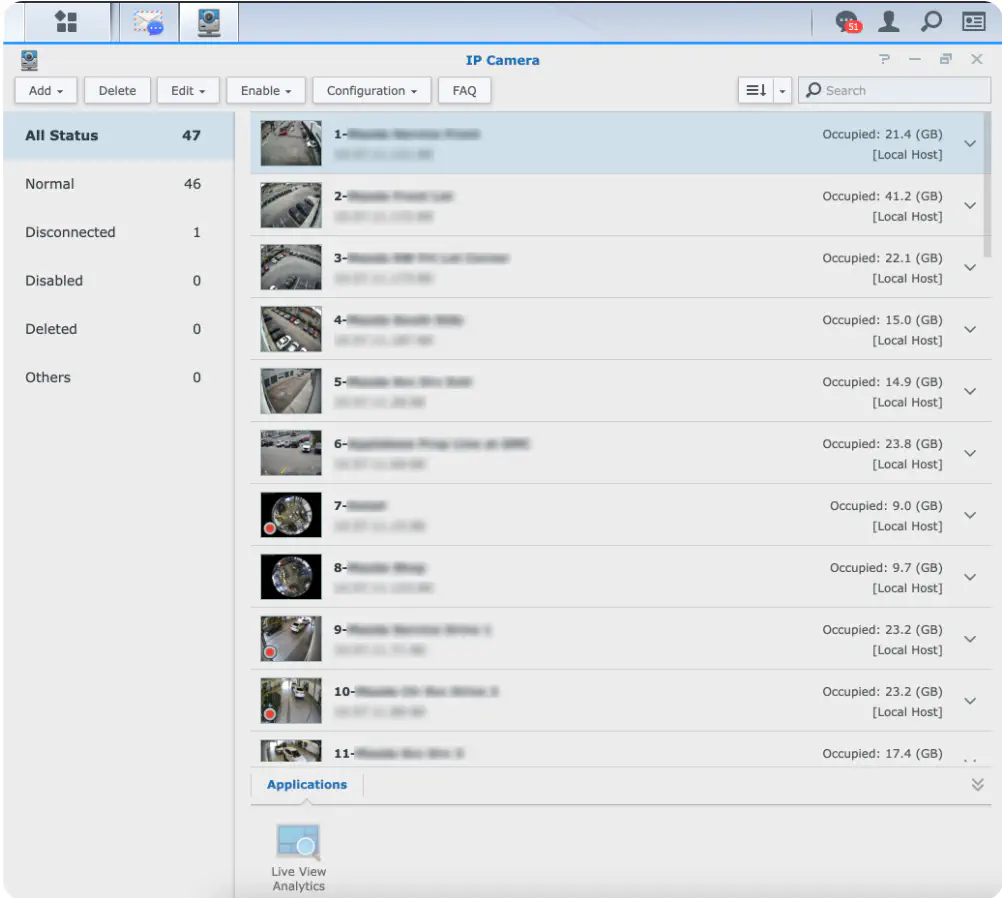Click "Occupied: 15.0 (GB)" text
The image size is (1002, 898).
[882, 320]
